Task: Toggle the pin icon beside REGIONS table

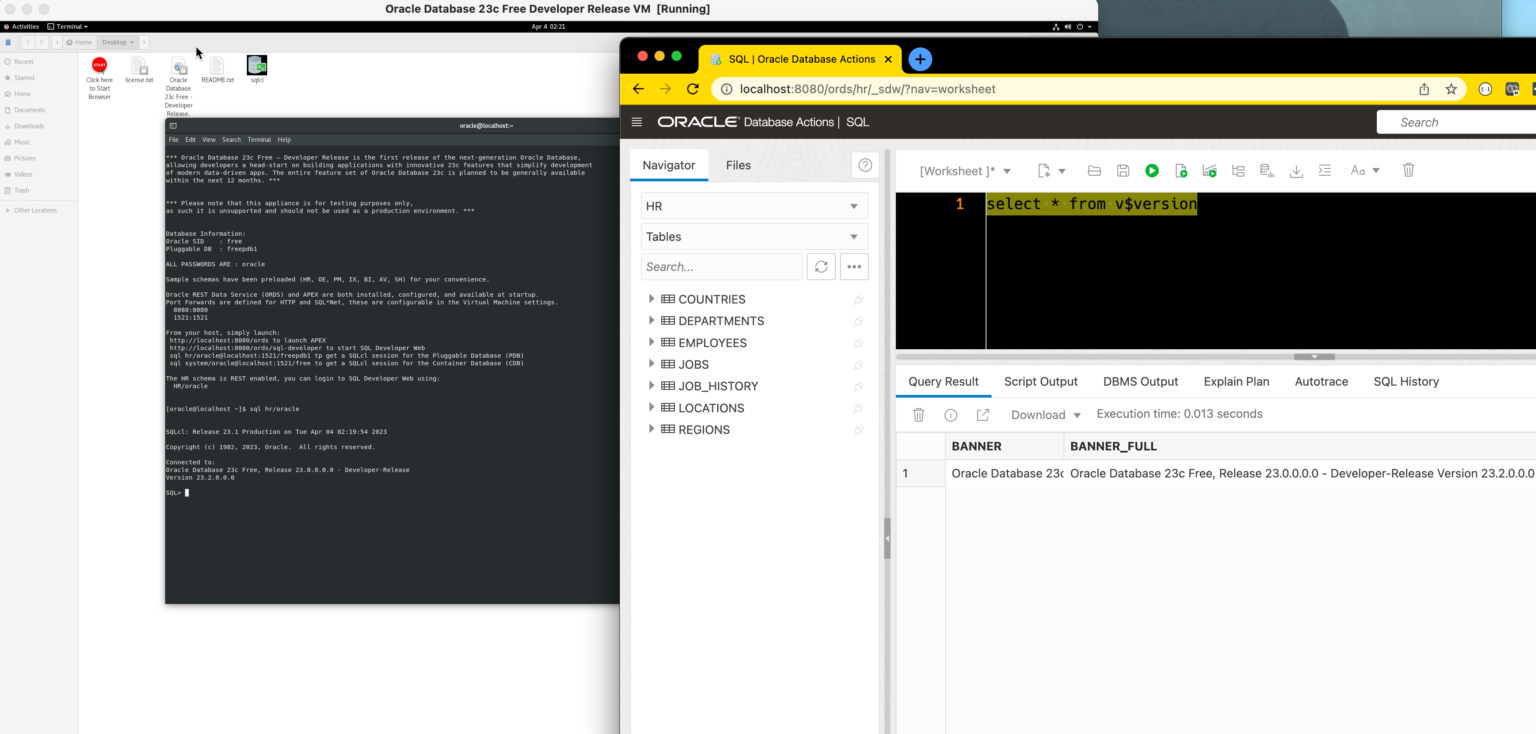Action: [x=858, y=430]
